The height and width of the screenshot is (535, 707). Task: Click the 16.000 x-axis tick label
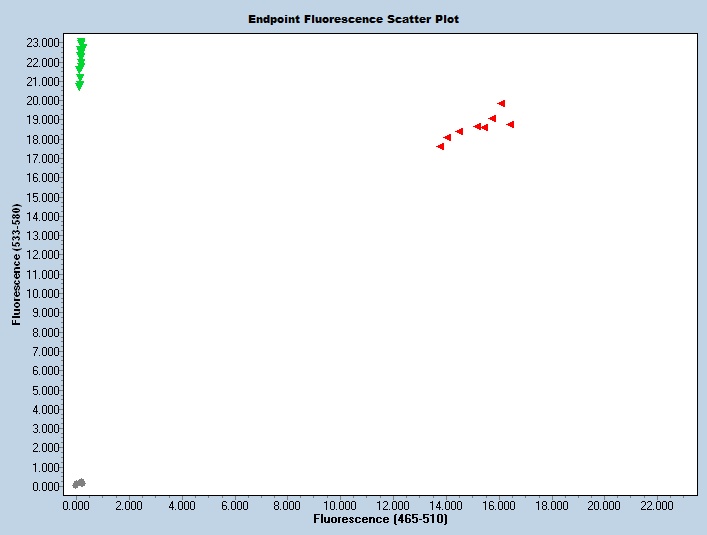tap(499, 506)
